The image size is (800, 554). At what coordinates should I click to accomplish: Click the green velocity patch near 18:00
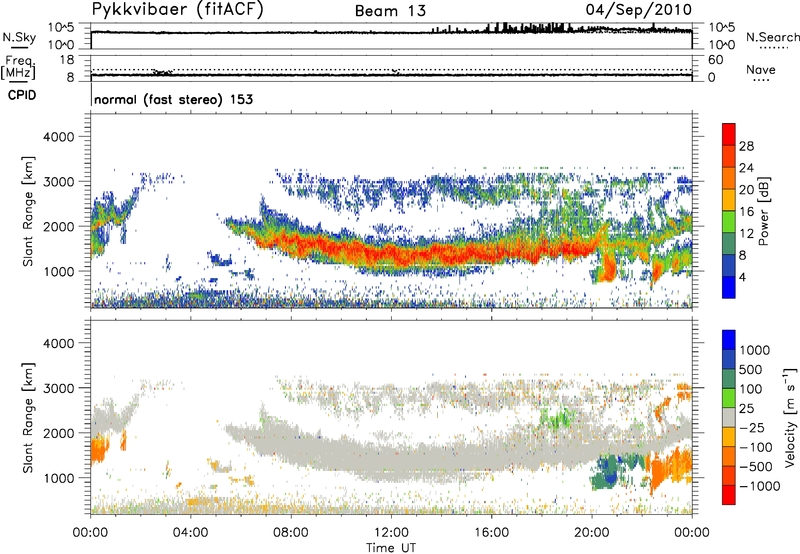tap(556, 419)
